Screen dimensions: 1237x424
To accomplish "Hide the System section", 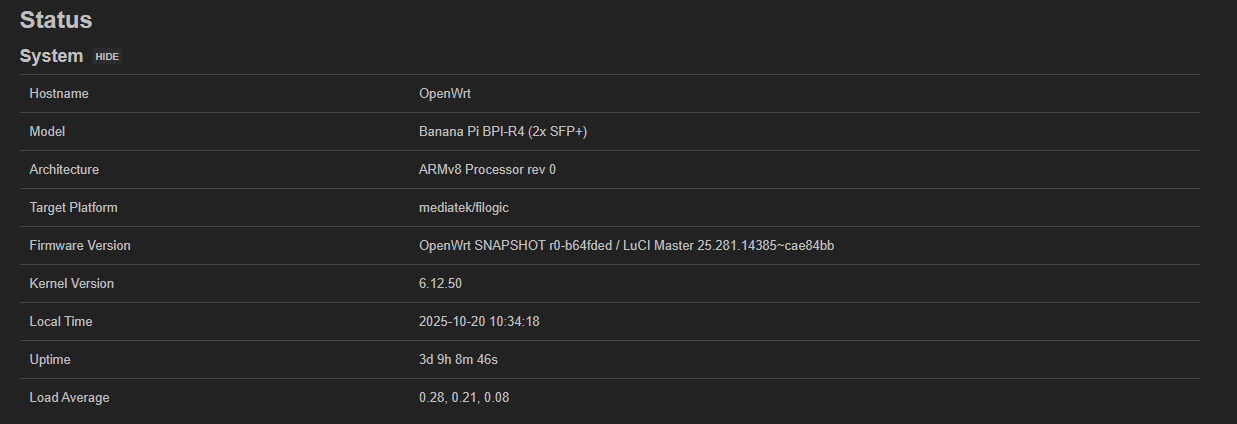I will (x=107, y=57).
